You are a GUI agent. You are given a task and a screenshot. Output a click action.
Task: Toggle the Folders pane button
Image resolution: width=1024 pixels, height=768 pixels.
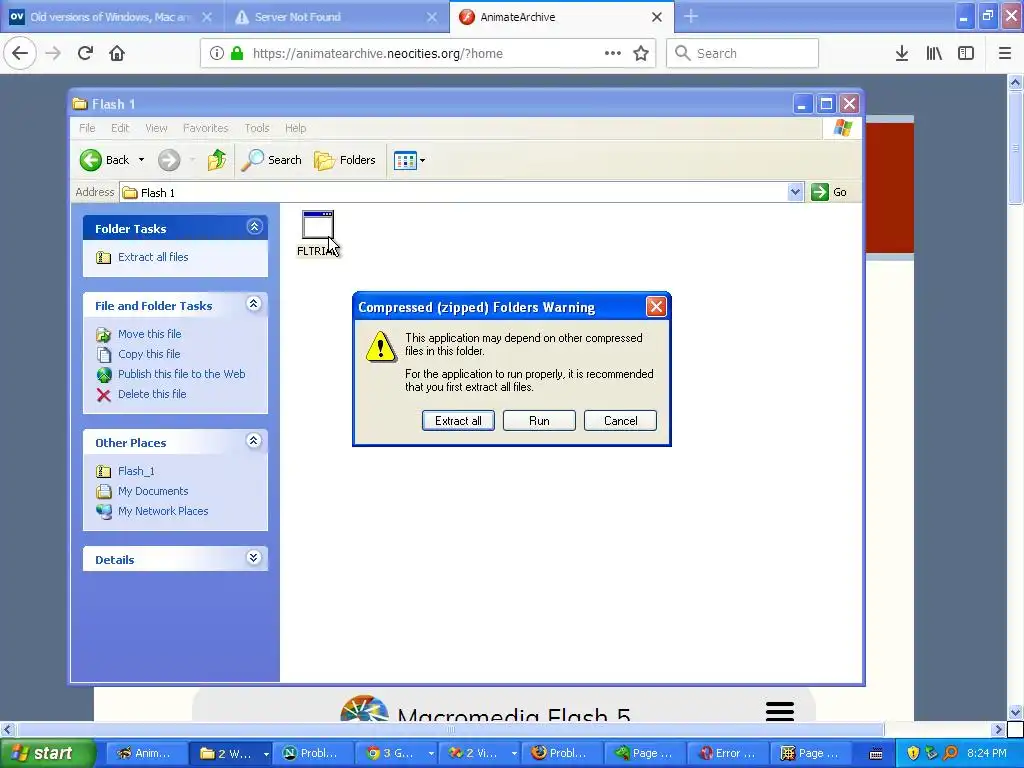pyautogui.click(x=345, y=160)
